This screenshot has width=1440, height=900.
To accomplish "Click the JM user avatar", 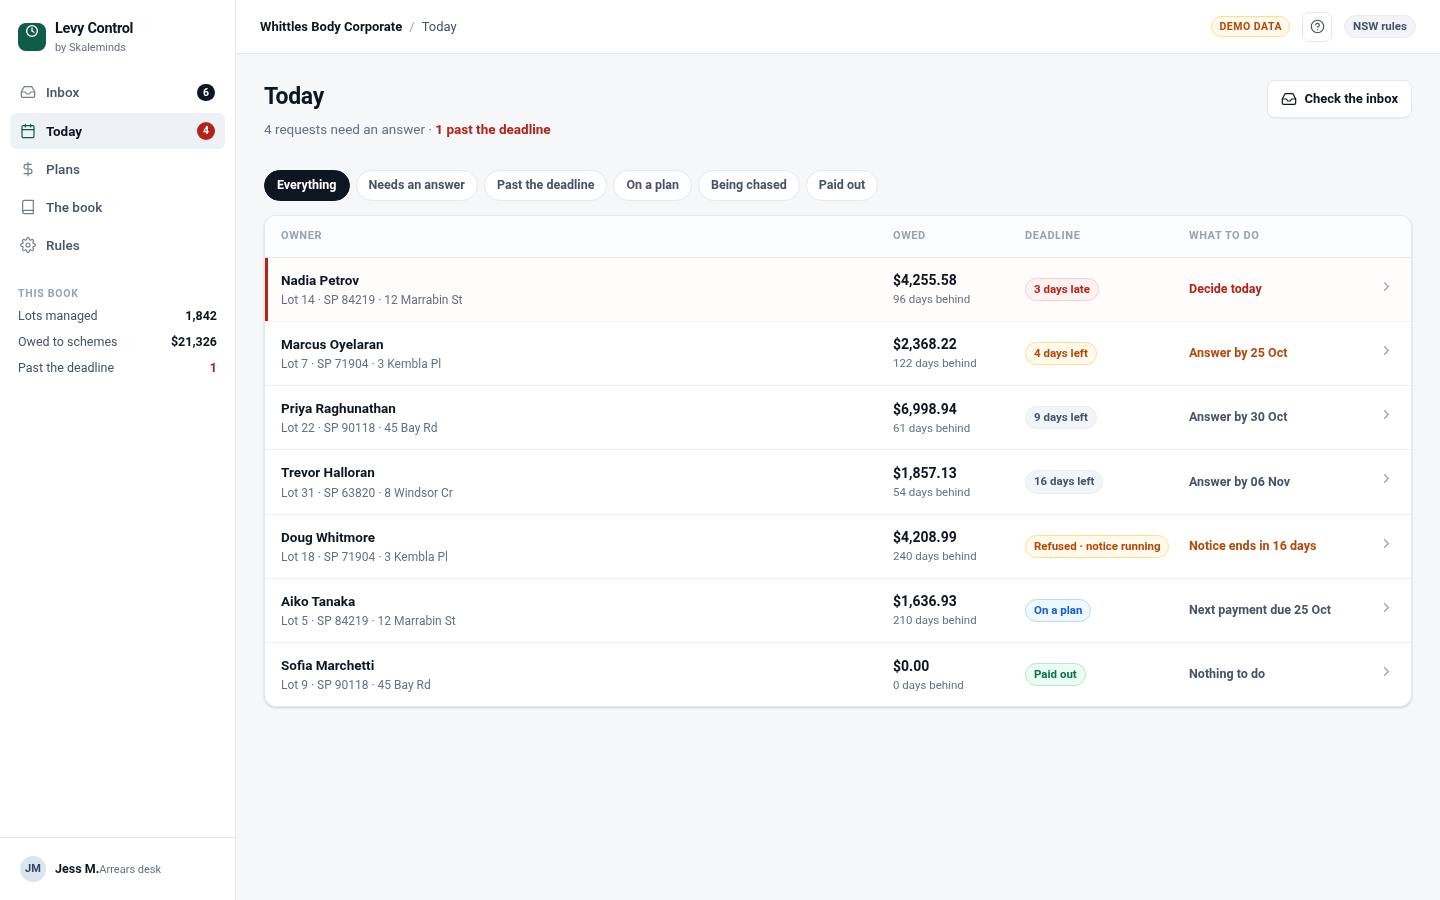I will [x=33, y=868].
